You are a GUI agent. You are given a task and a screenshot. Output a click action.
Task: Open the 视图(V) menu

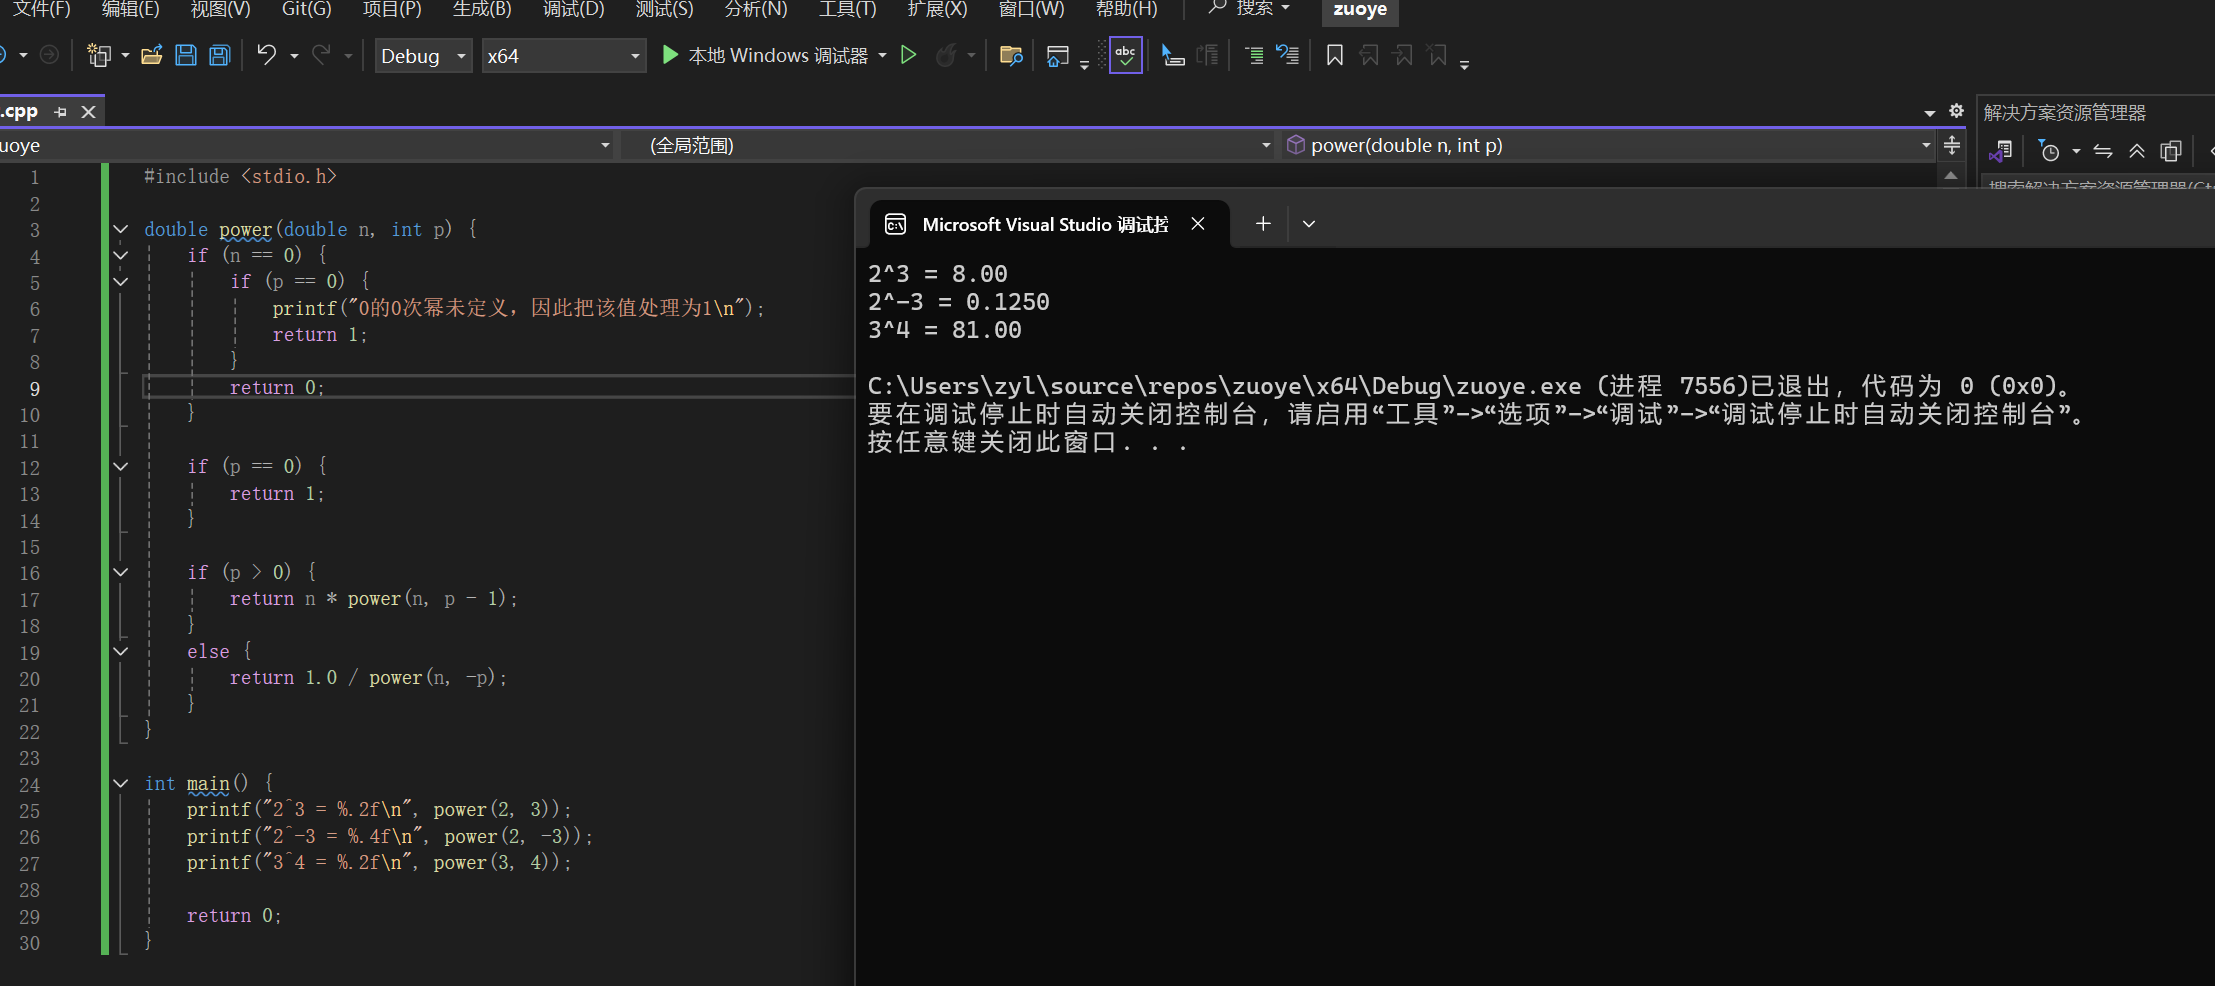click(220, 9)
